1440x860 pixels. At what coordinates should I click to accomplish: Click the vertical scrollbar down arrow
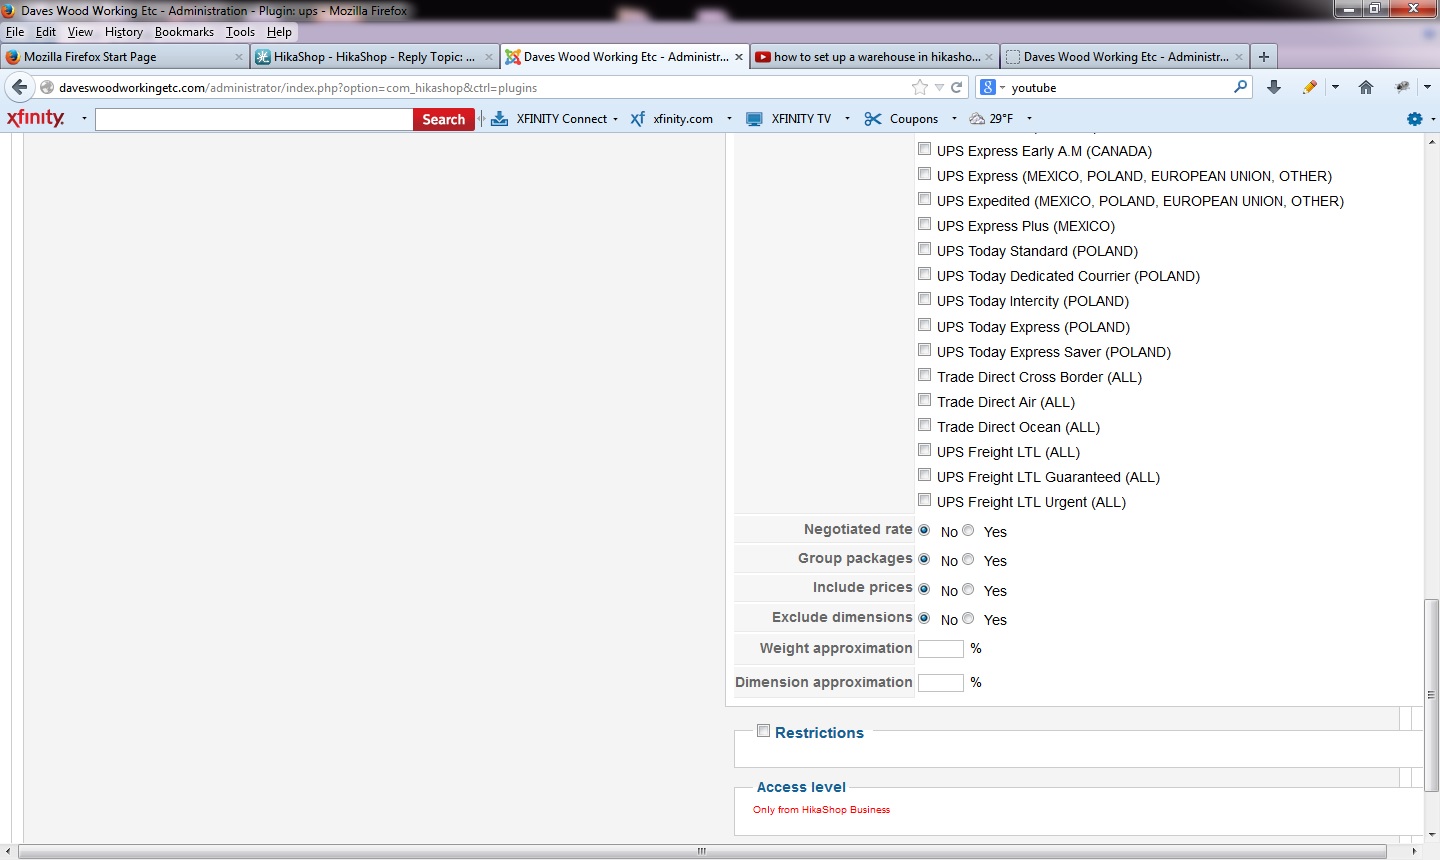pyautogui.click(x=1432, y=834)
